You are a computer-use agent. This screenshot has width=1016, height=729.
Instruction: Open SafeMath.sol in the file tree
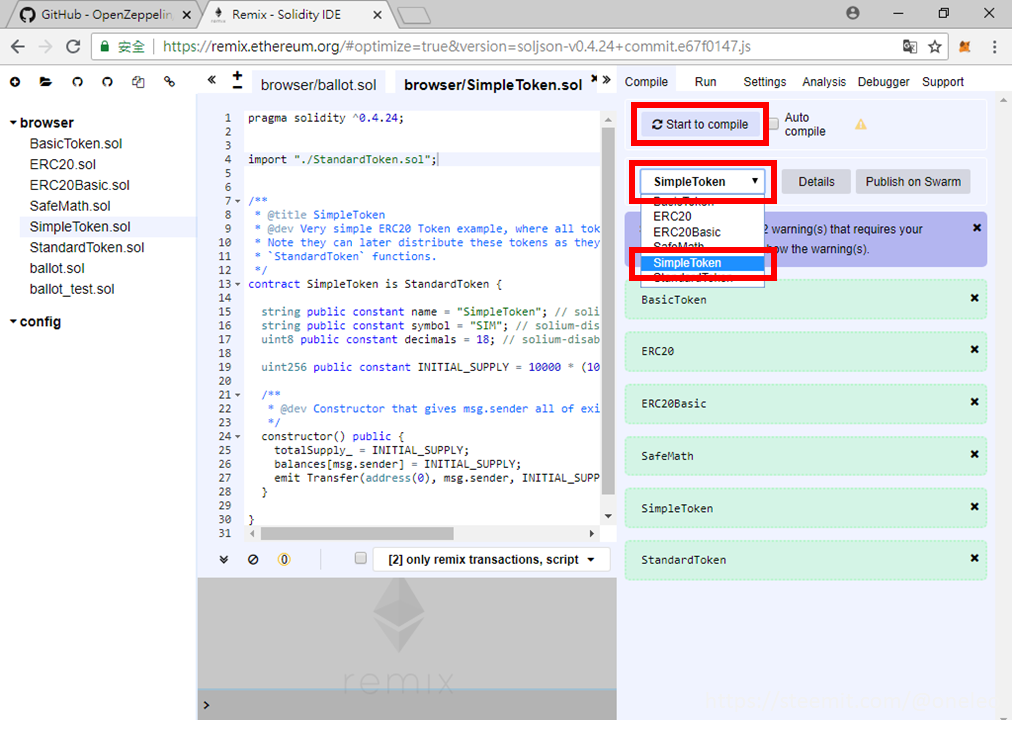70,206
